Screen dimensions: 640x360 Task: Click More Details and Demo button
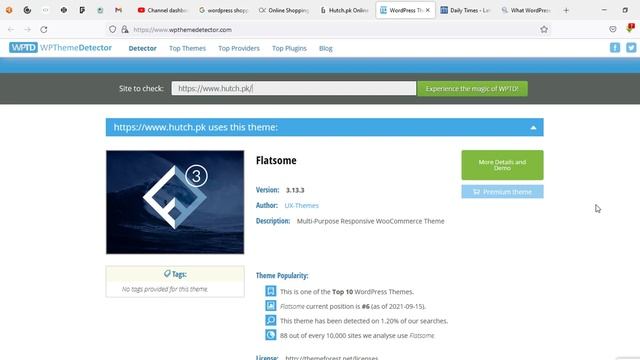502,165
